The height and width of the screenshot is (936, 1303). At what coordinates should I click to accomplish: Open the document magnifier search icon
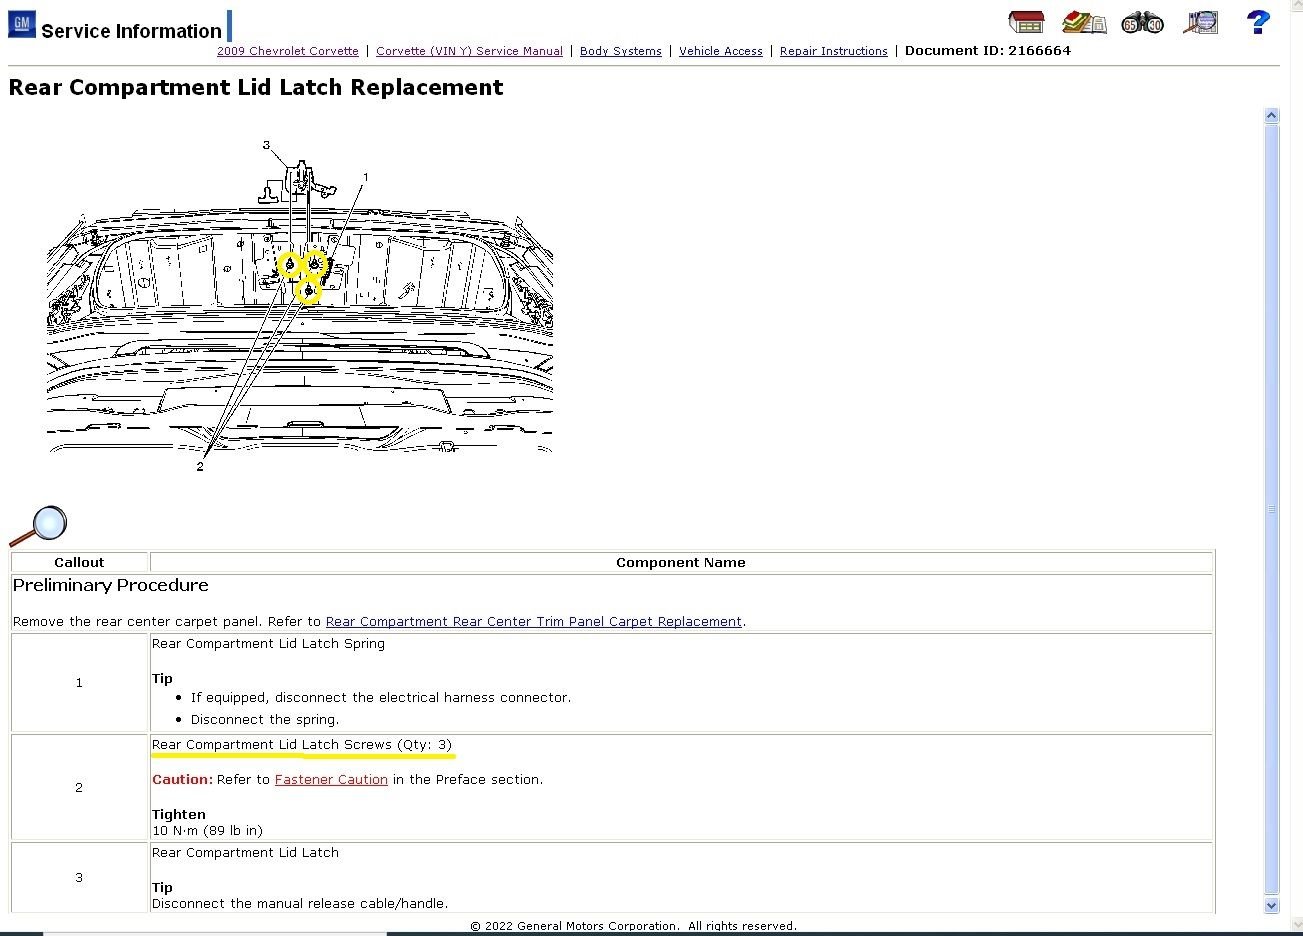click(1200, 22)
